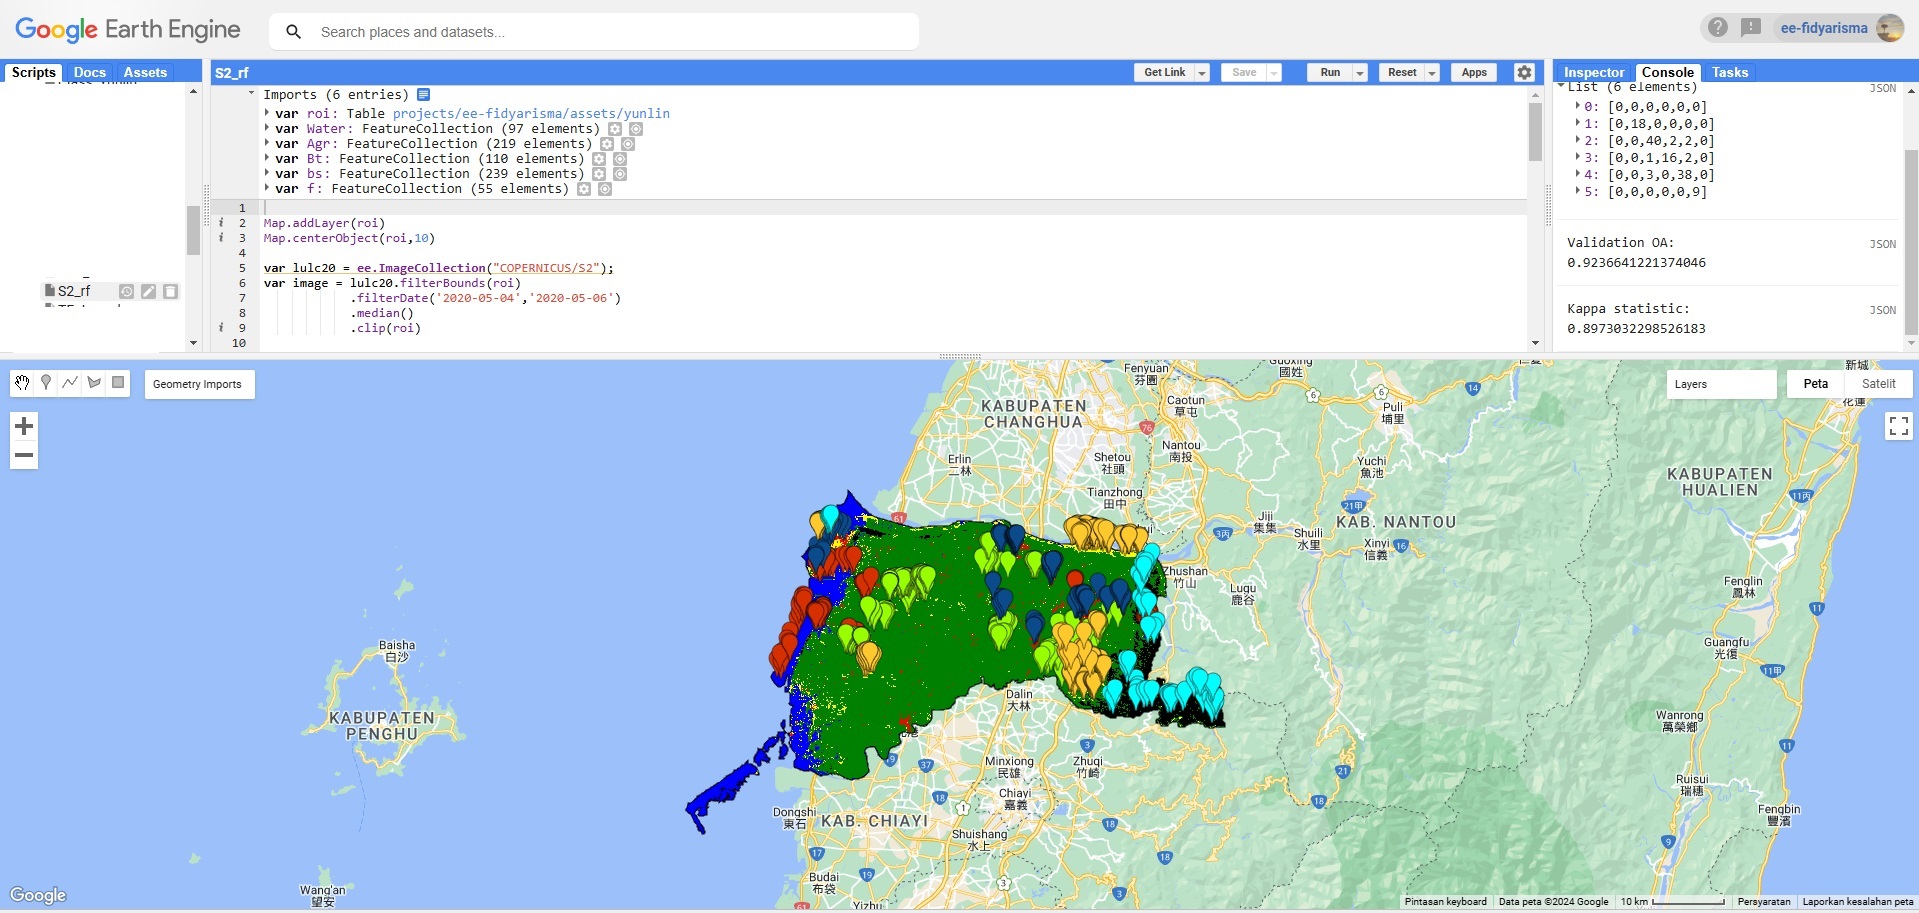Select the add marker drawing tool

[46, 383]
